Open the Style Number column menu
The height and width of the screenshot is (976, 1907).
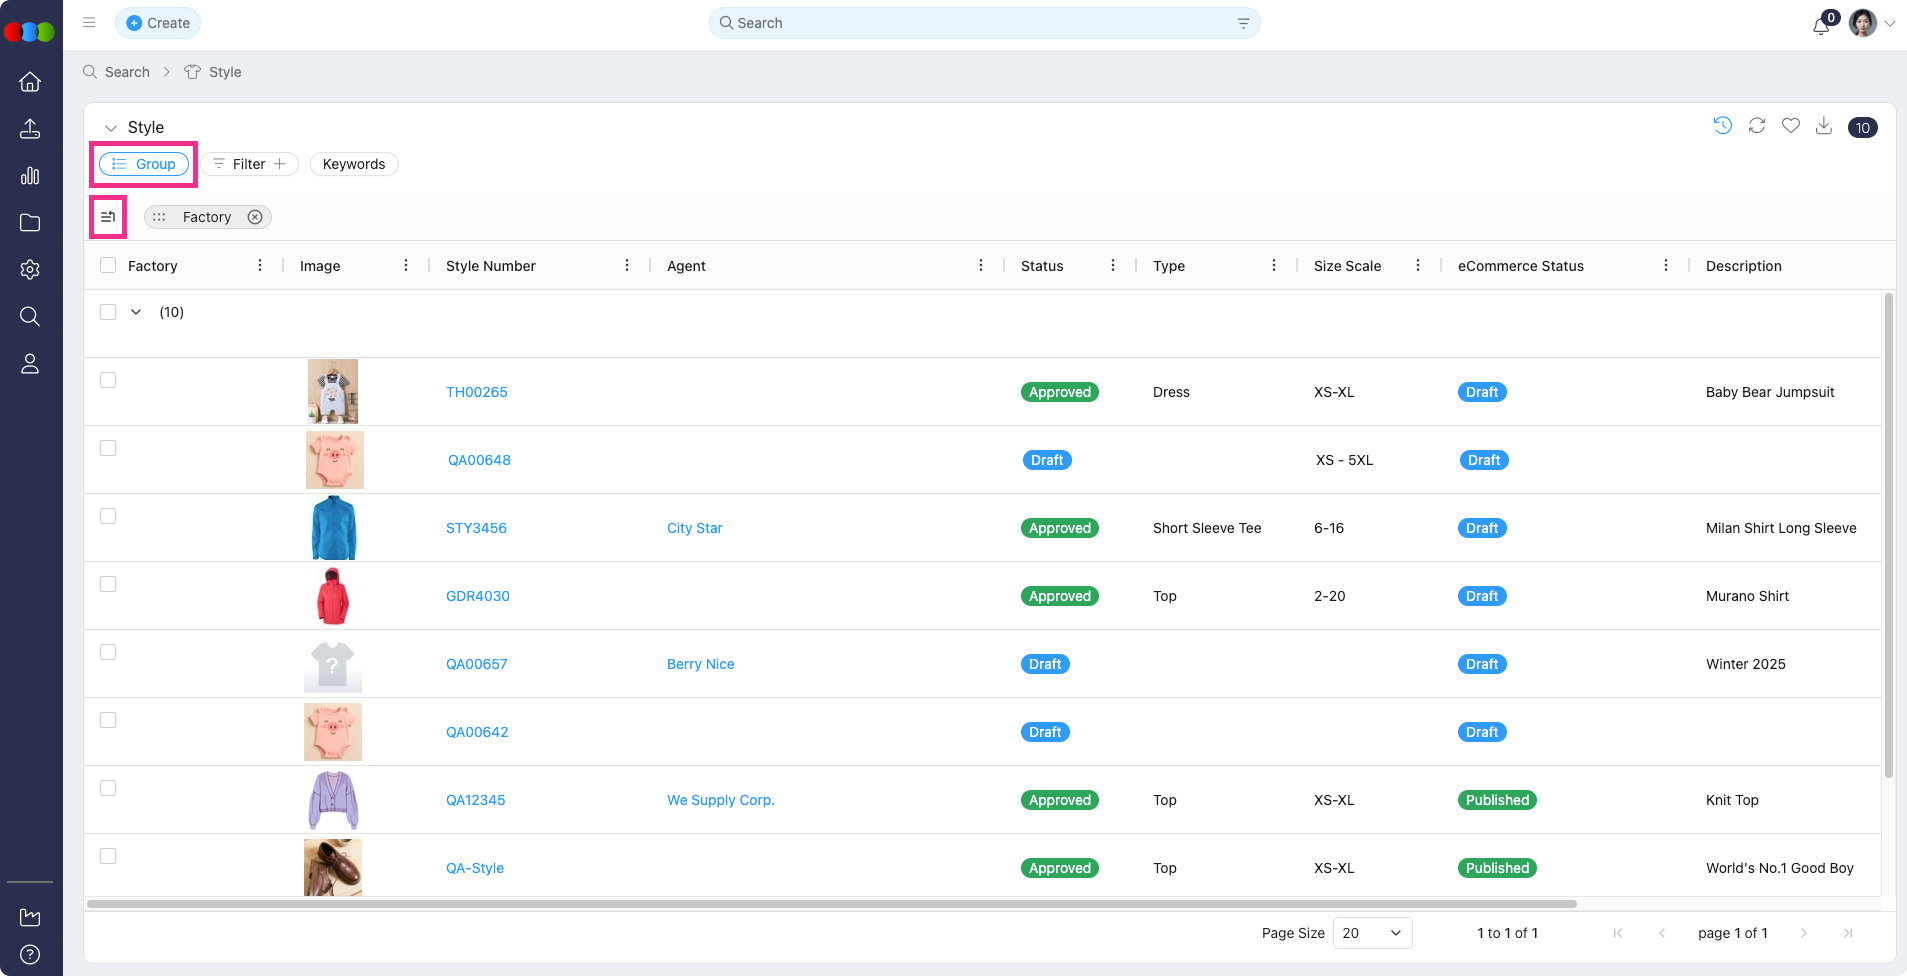tap(626, 265)
